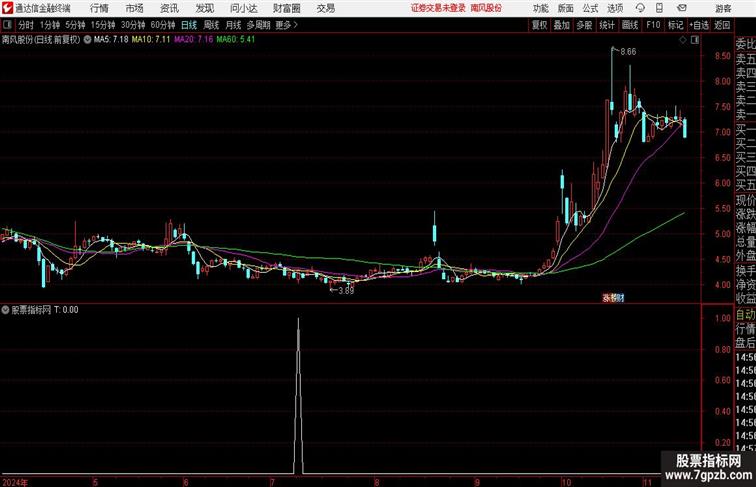Open the 版面 menu

[x=566, y=8]
